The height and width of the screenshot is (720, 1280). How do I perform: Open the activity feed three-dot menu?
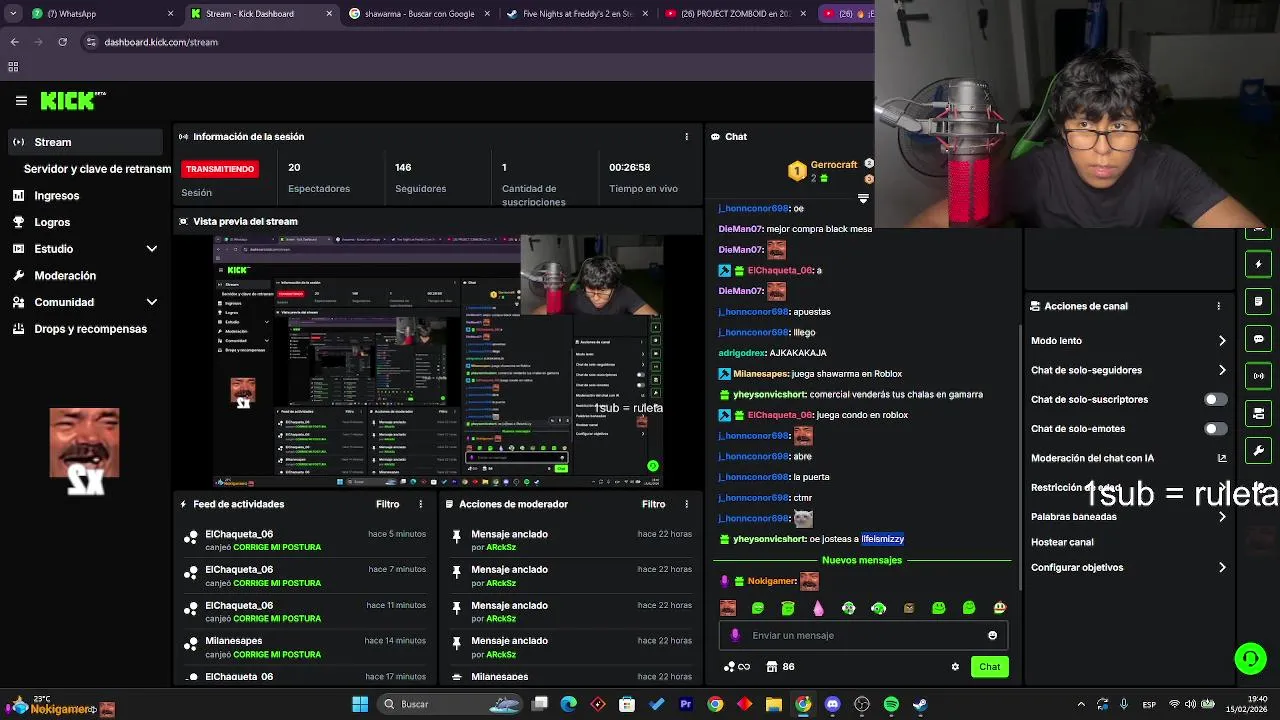coord(420,504)
